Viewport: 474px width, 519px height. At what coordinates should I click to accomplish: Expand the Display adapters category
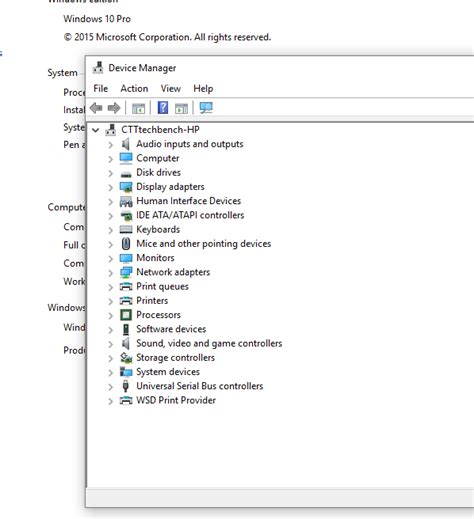click(x=110, y=188)
